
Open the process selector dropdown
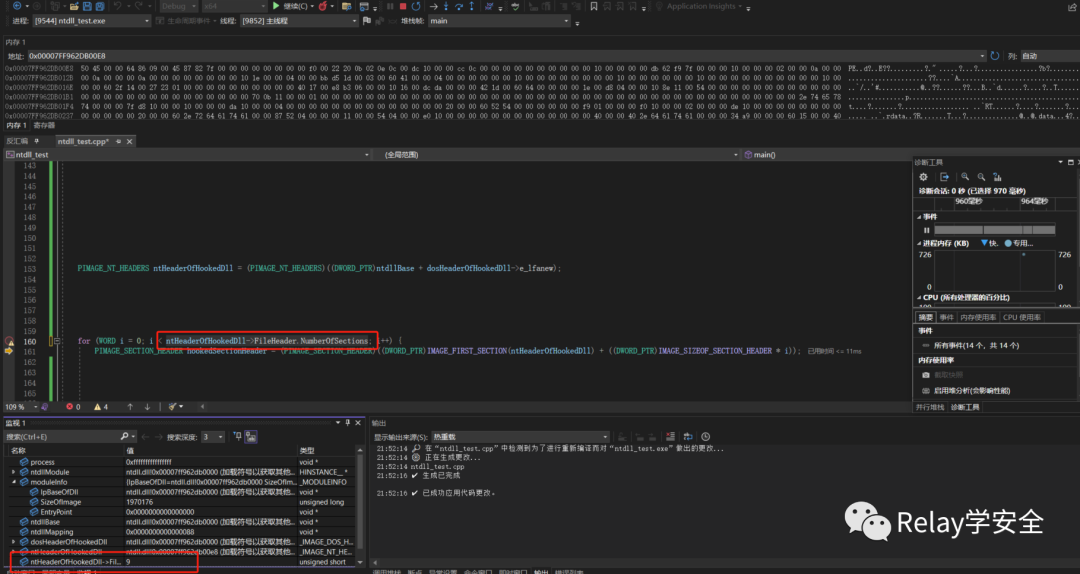pos(146,21)
